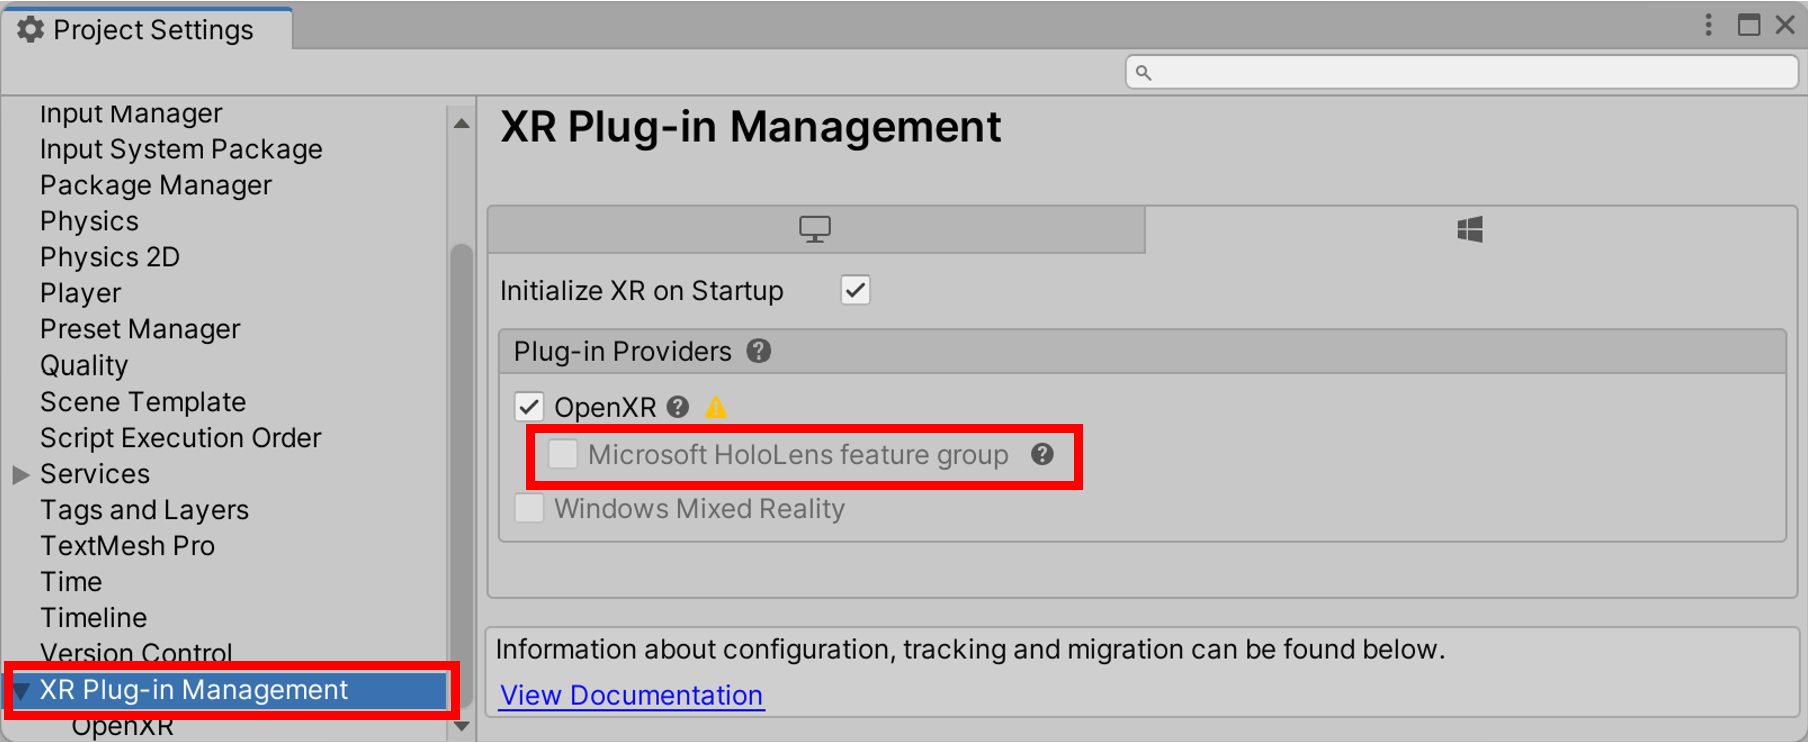This screenshot has height=742, width=1808.
Task: Open help for Microsoft HoloLens feature group
Action: (1042, 454)
